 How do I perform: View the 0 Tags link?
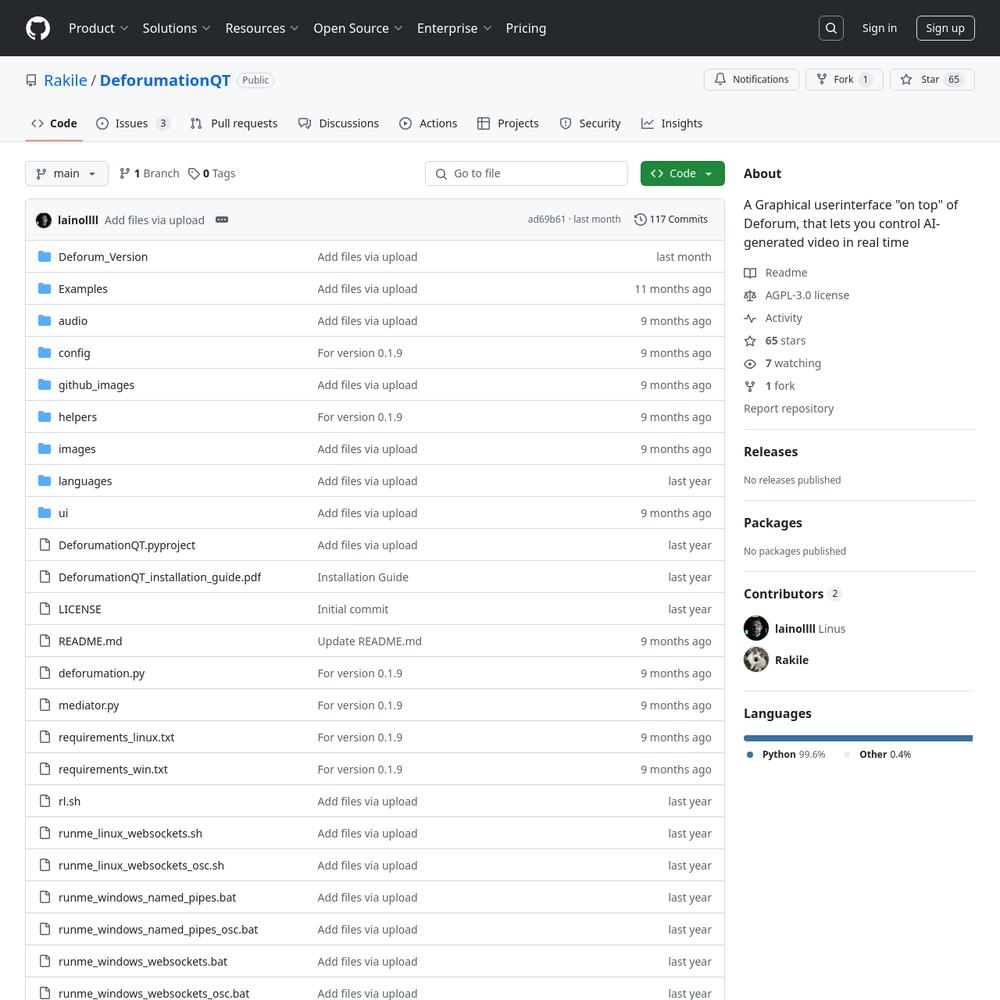point(212,173)
